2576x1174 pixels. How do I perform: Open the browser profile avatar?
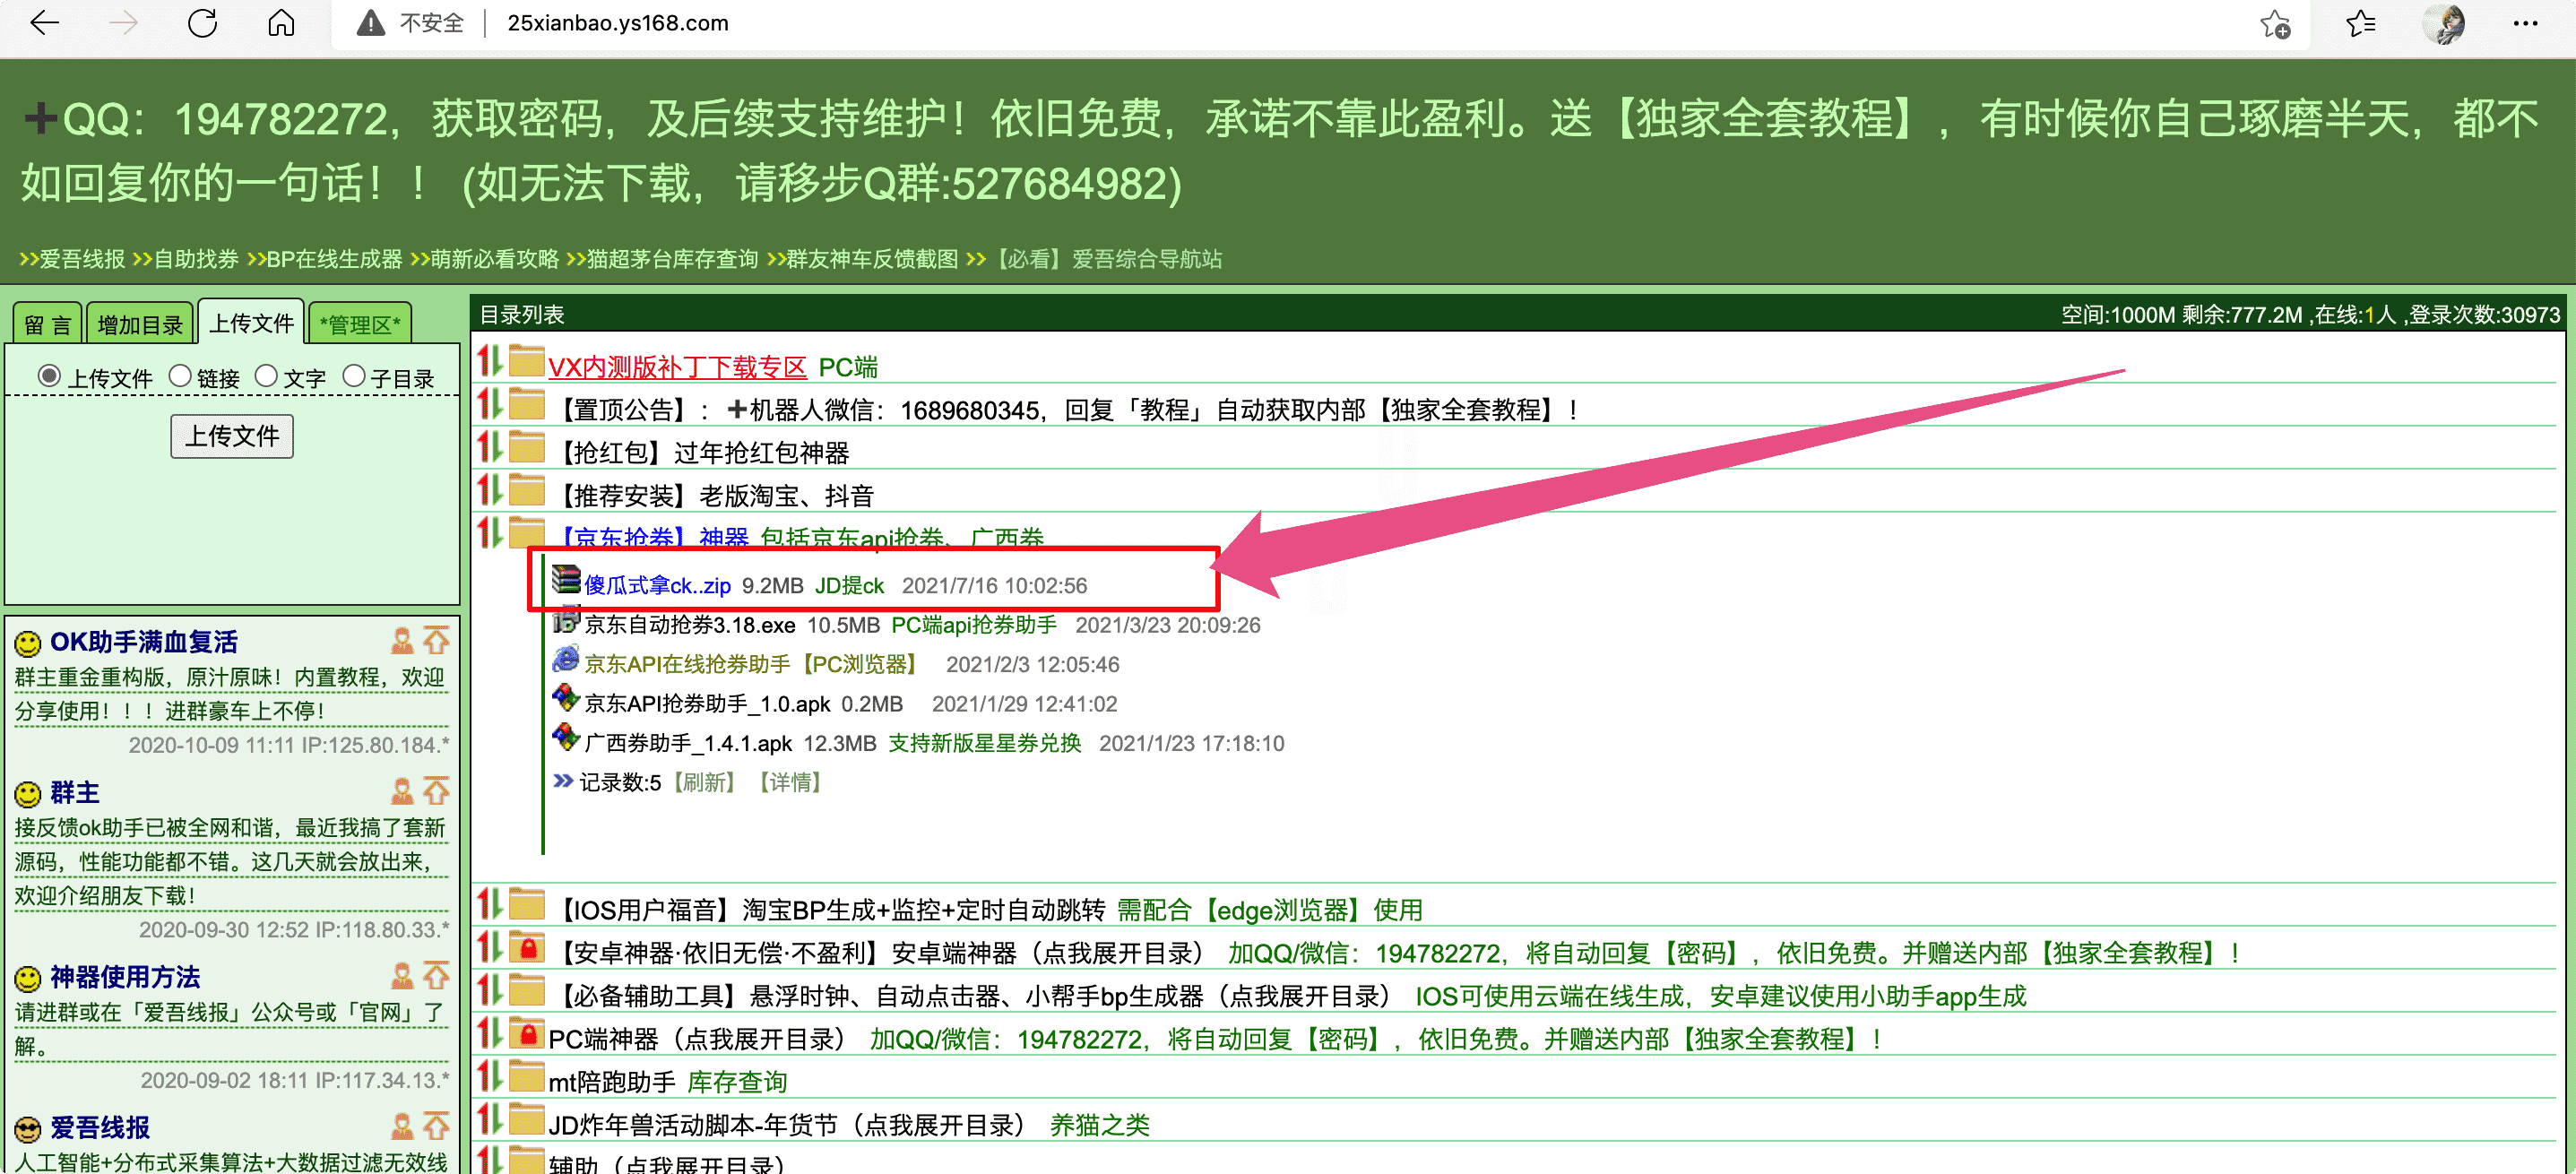(2444, 23)
